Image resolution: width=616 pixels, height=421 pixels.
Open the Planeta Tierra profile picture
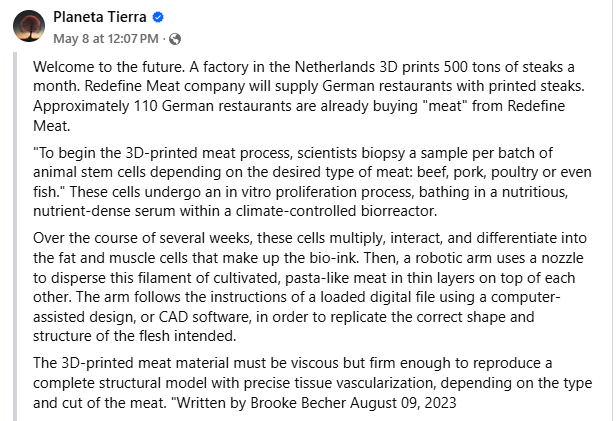pyautogui.click(x=29, y=26)
